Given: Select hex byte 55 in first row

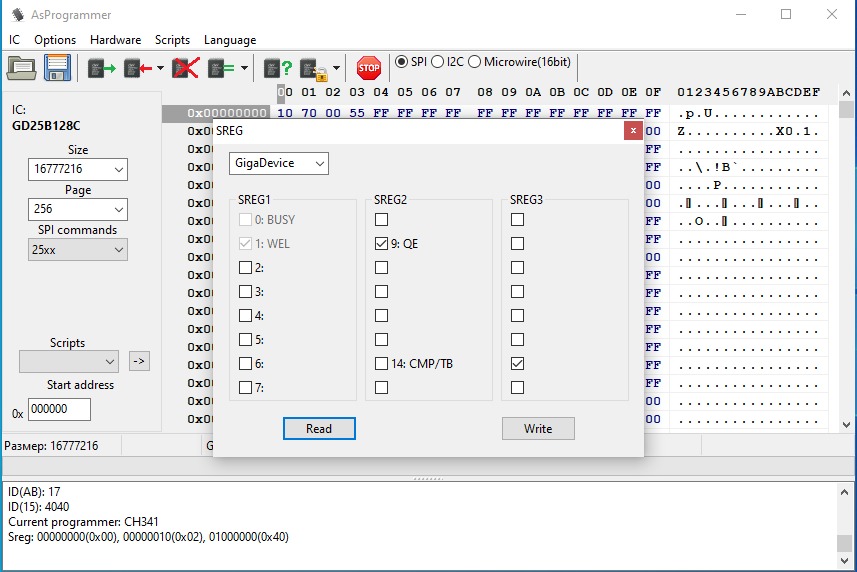Looking at the screenshot, I should [x=357, y=113].
